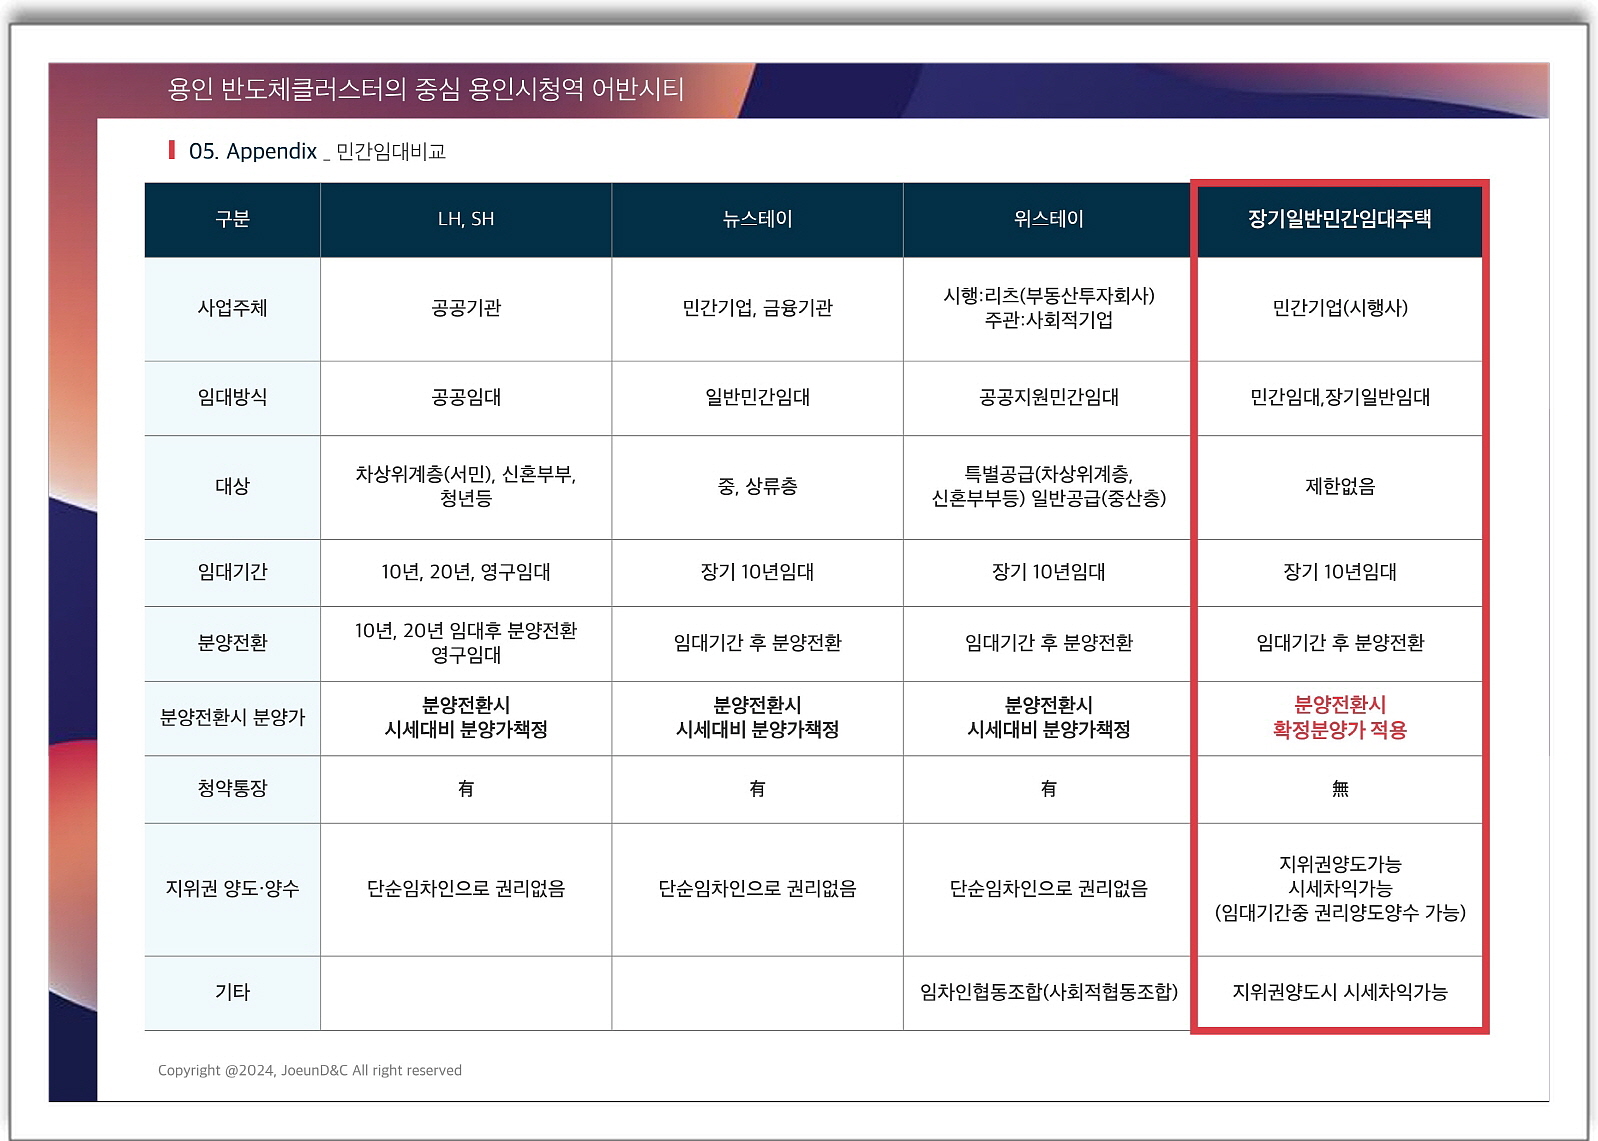Select the '민간기업, 금융기관' cell

[757, 309]
